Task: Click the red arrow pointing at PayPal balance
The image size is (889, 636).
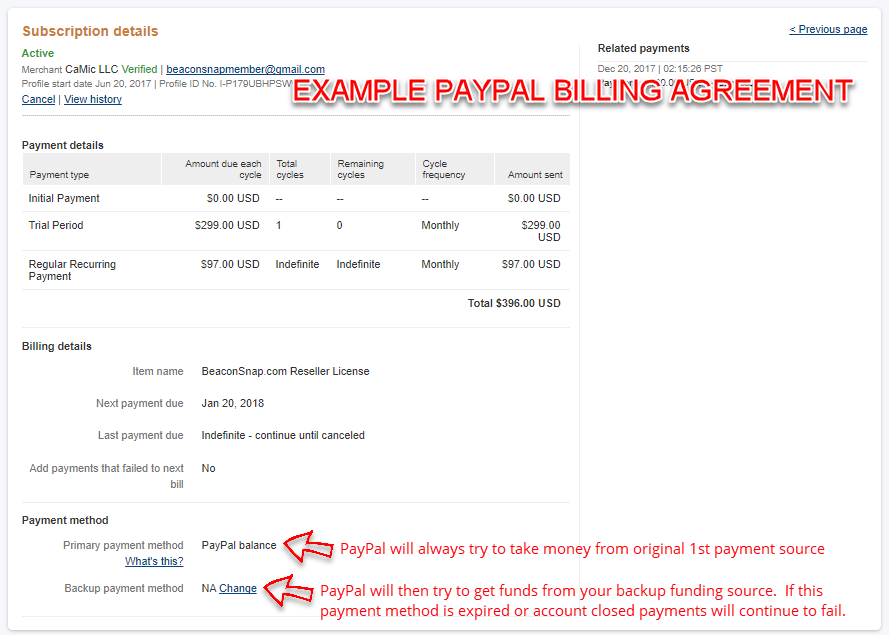Action: (309, 546)
